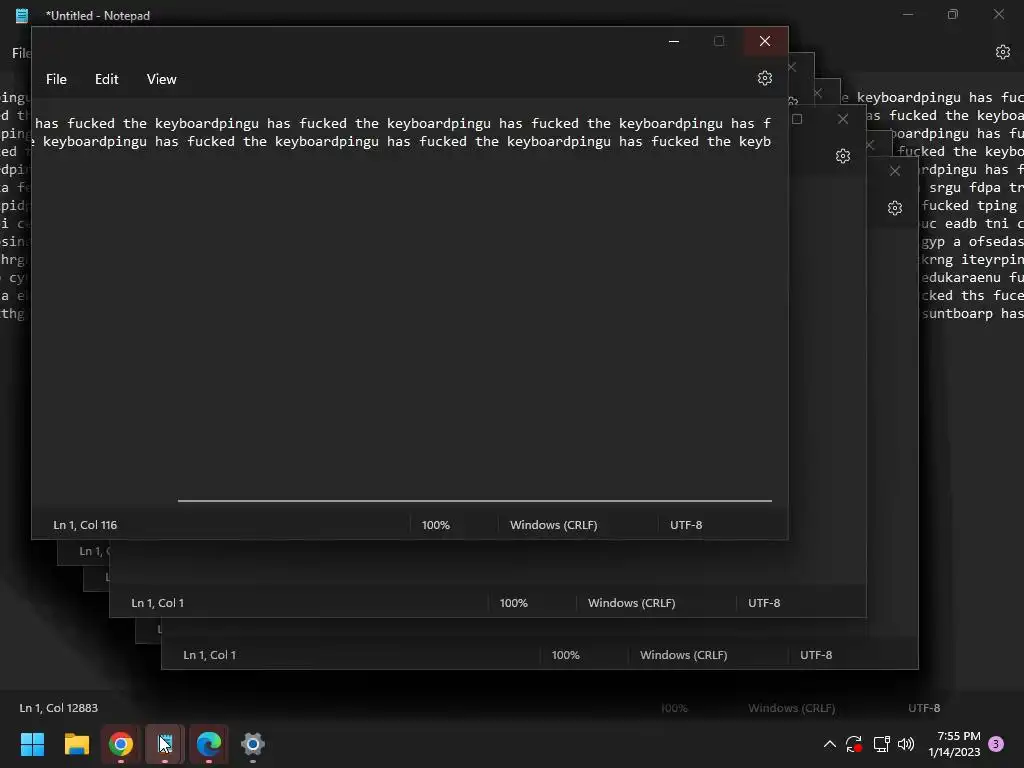The width and height of the screenshot is (1024, 768).
Task: Click the 100% zoom indicator of the front window
Action: pos(436,525)
